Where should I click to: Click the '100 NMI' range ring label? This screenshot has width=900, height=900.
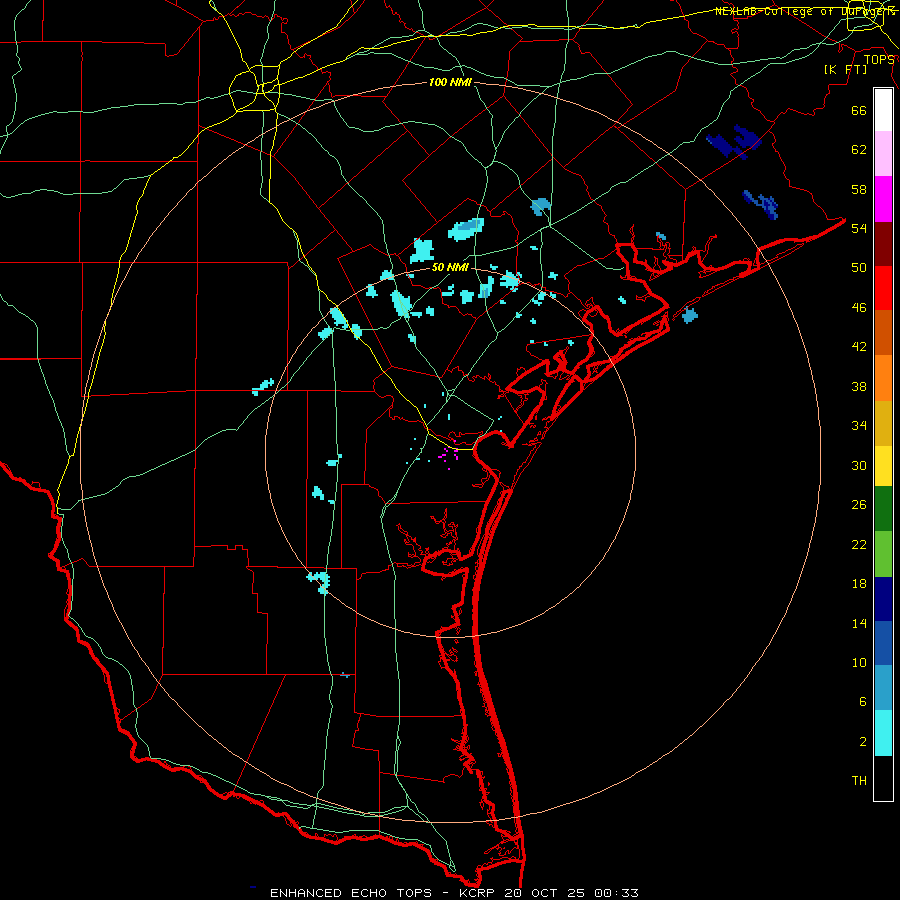click(450, 83)
